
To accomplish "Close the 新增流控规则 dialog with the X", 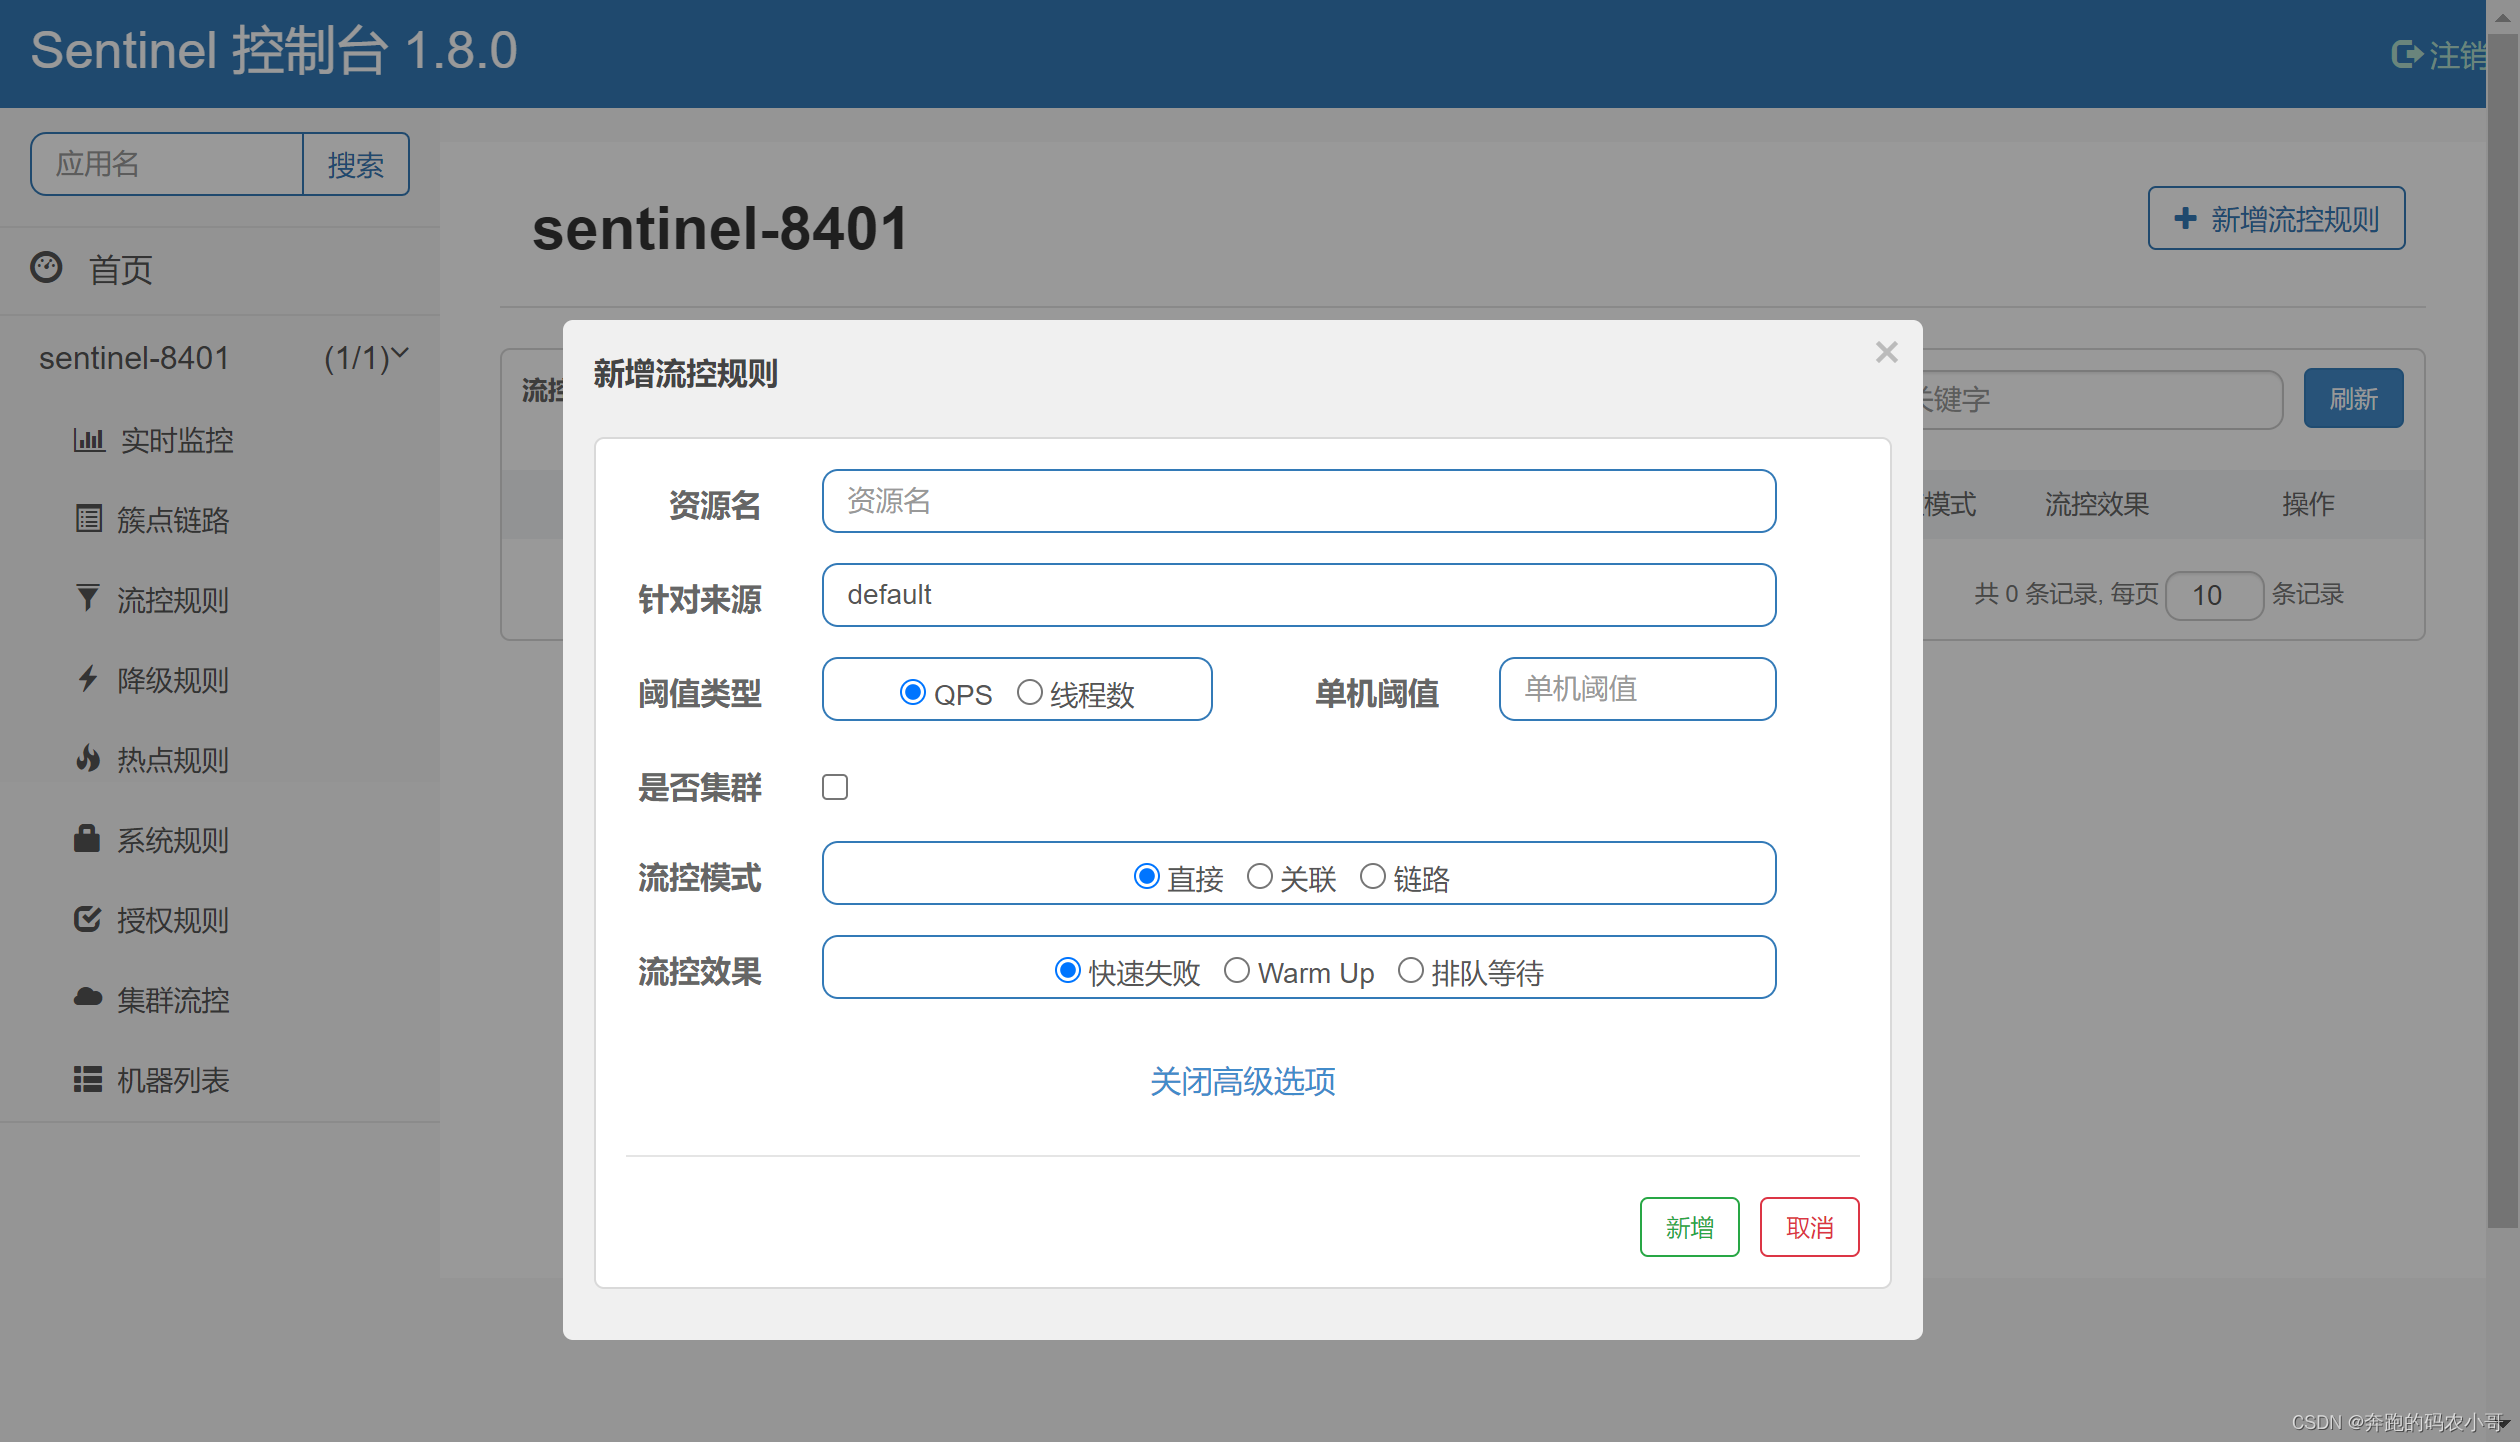I will (1887, 352).
